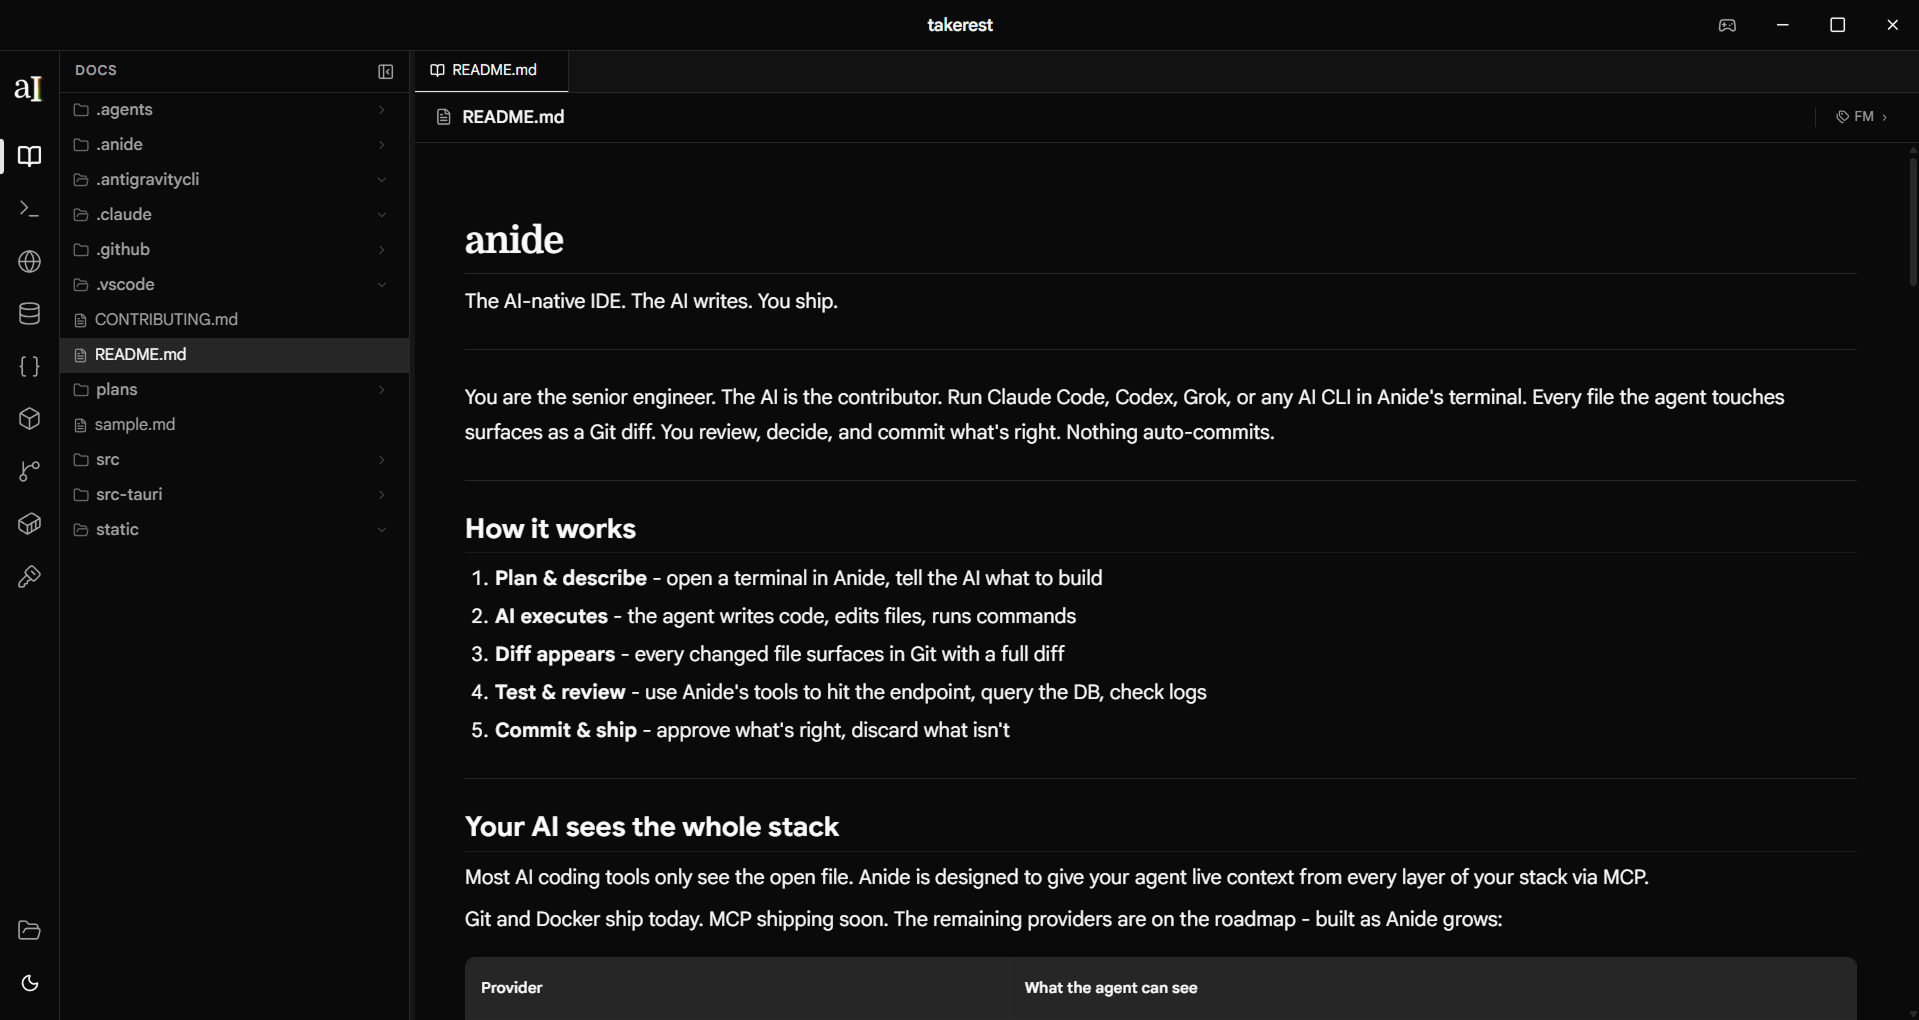
Task: Click the "anide" main heading
Action: tap(514, 240)
